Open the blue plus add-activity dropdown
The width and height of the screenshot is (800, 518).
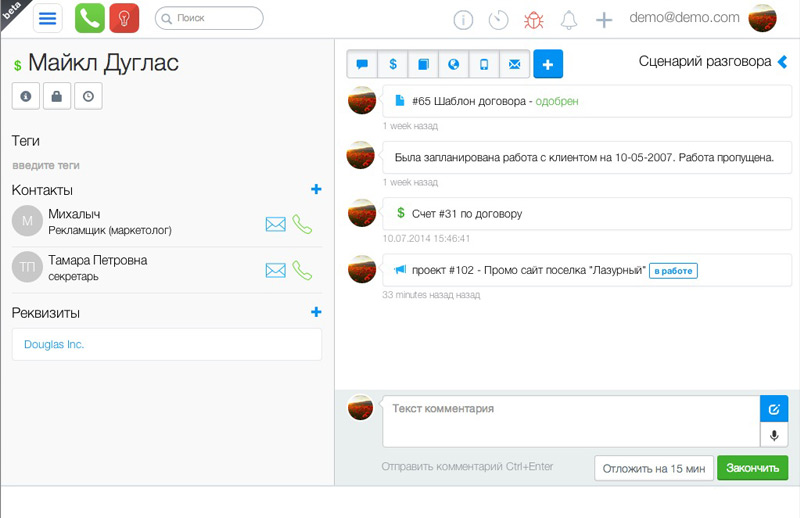pyautogui.click(x=548, y=64)
